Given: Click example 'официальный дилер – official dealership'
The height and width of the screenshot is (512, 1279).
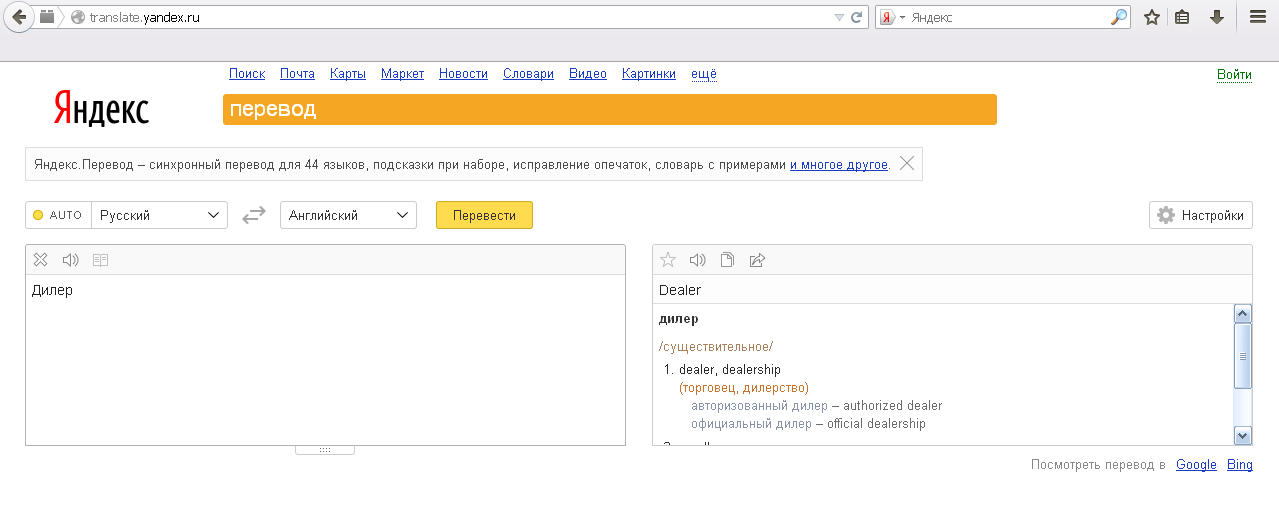Looking at the screenshot, I should click(x=808, y=424).
